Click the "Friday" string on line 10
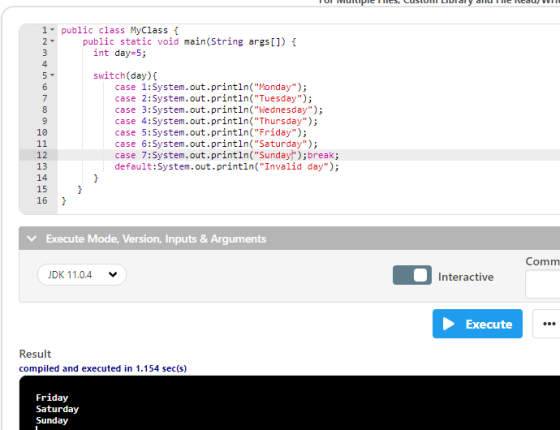This screenshot has height=430, width=560. (x=275, y=132)
